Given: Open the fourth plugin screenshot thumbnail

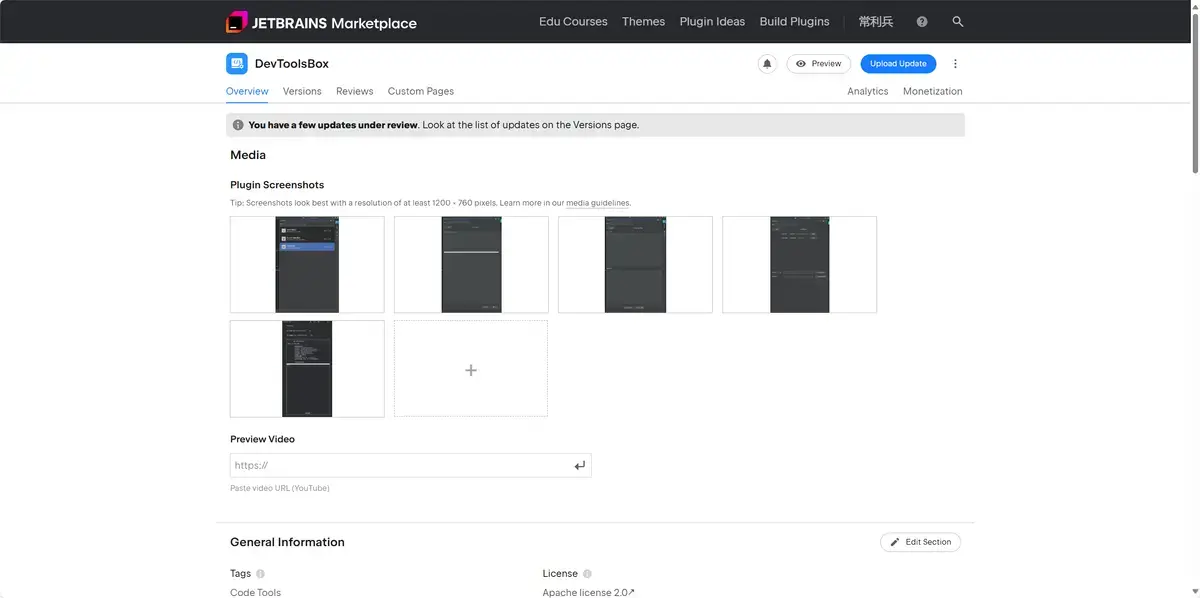Looking at the screenshot, I should point(799,265).
